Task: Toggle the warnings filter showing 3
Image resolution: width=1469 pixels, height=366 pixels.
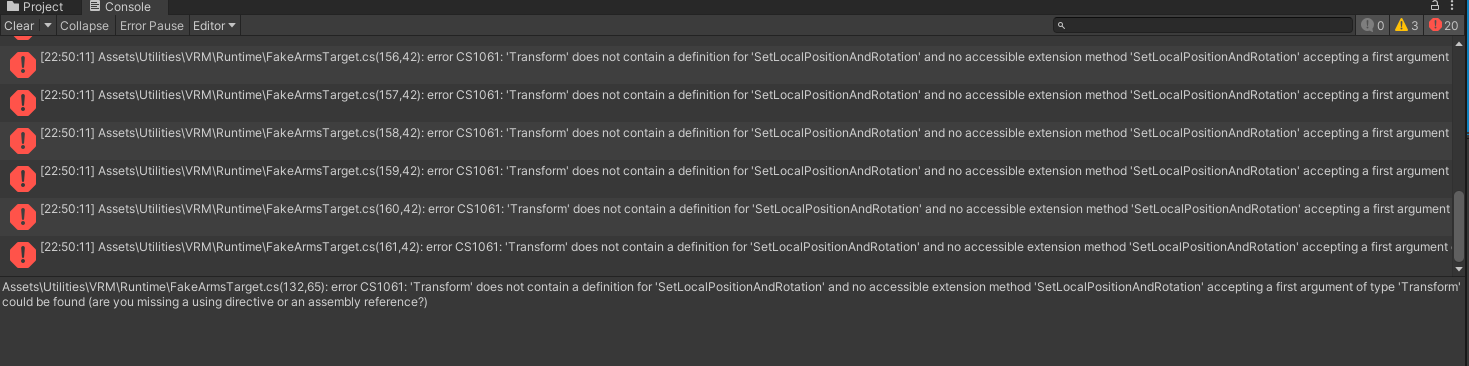Action: pyautogui.click(x=1407, y=25)
